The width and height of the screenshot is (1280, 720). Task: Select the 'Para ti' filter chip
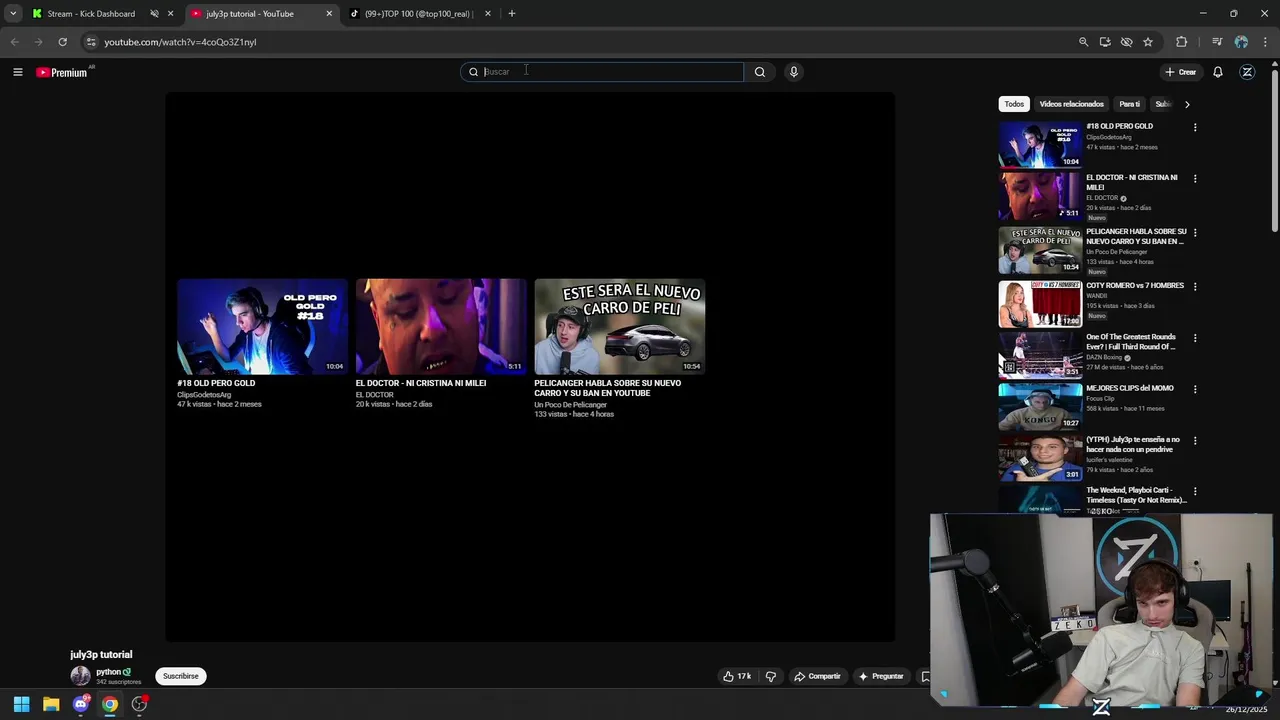(1129, 104)
